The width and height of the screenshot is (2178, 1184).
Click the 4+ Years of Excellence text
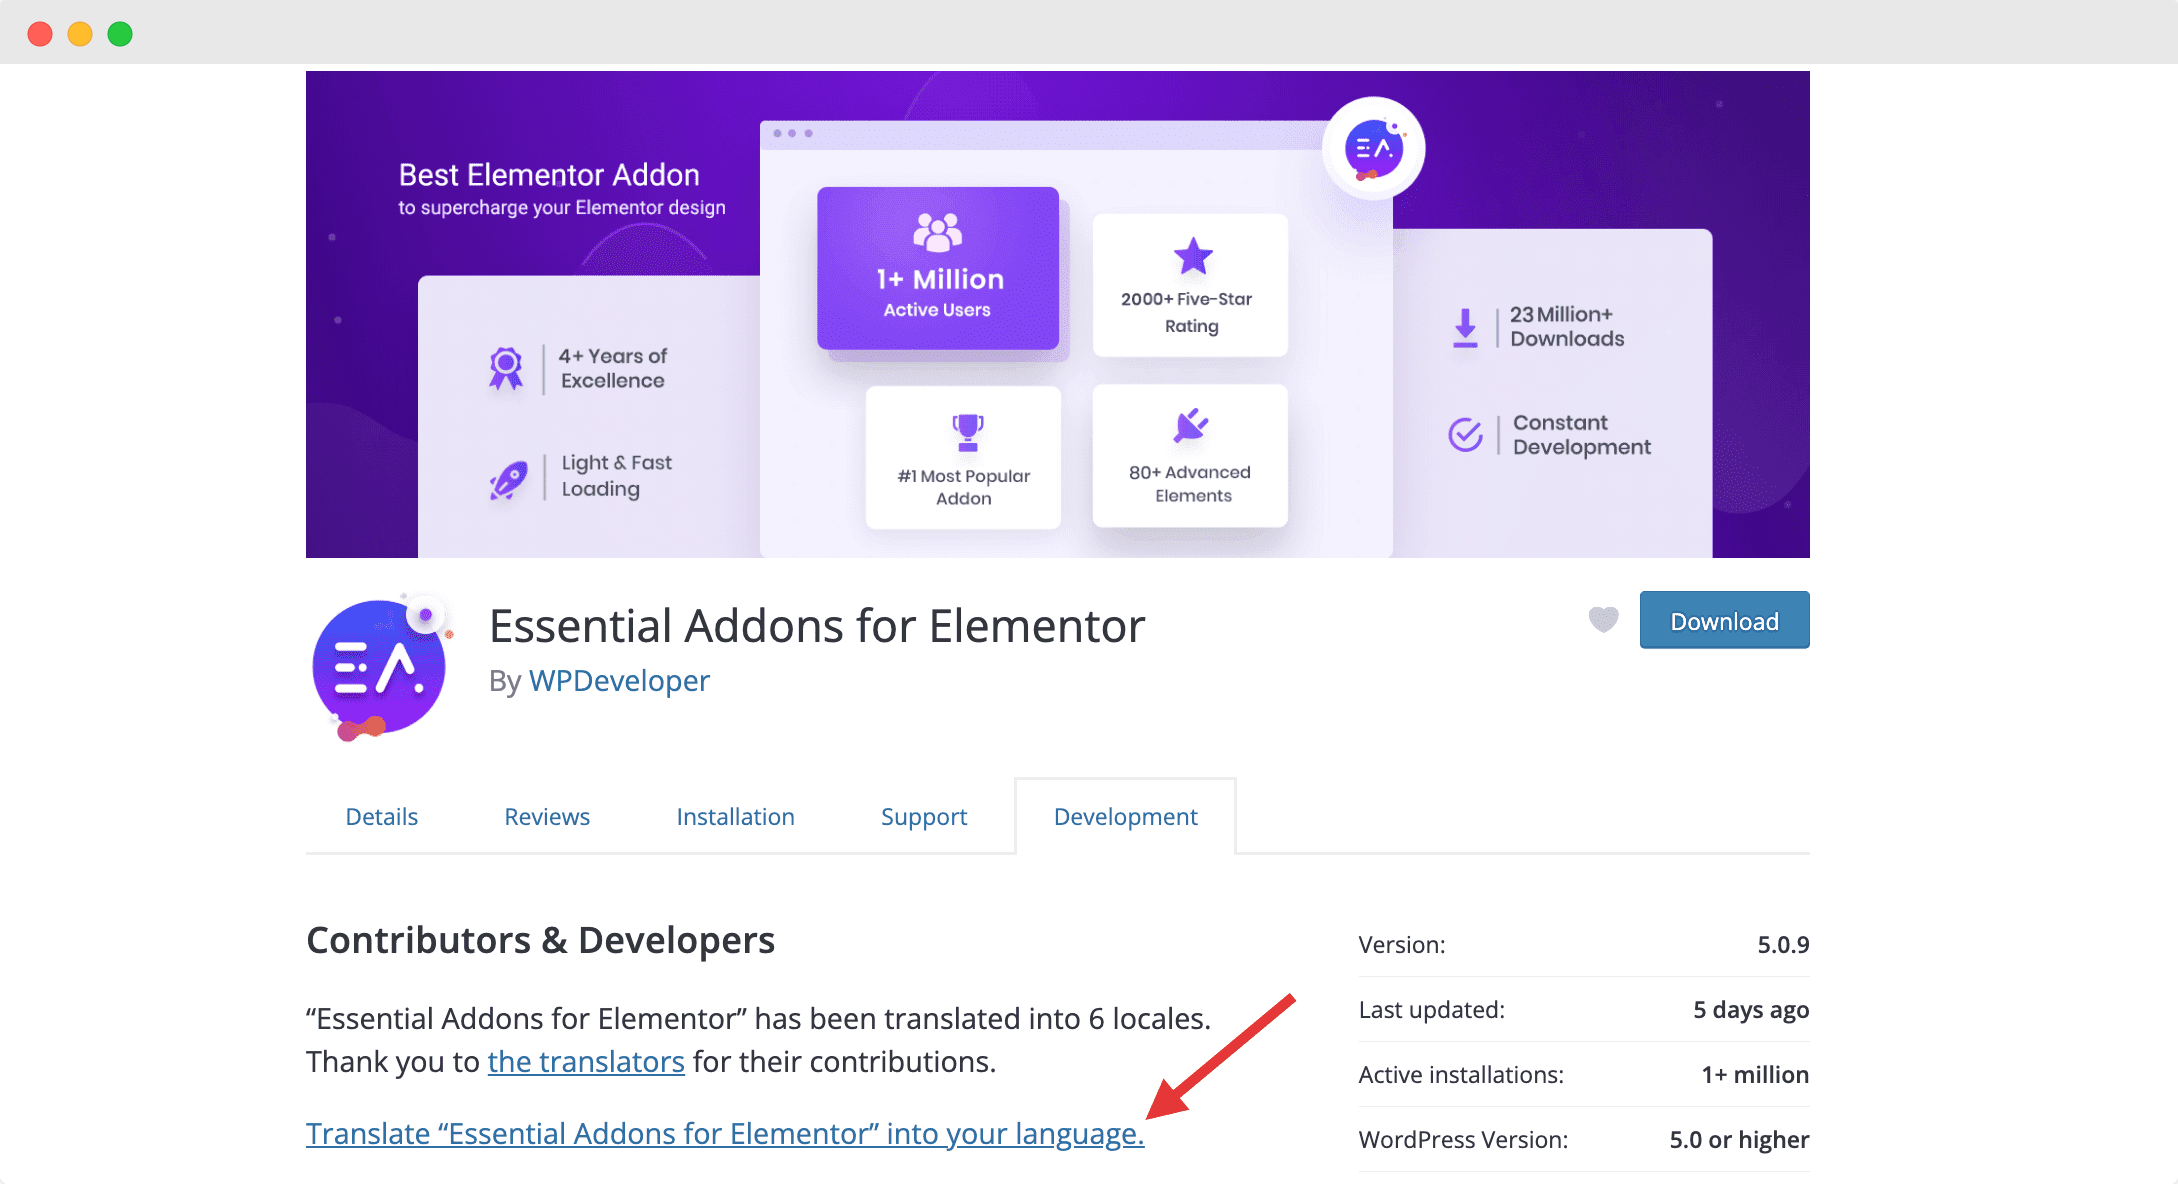coord(613,368)
